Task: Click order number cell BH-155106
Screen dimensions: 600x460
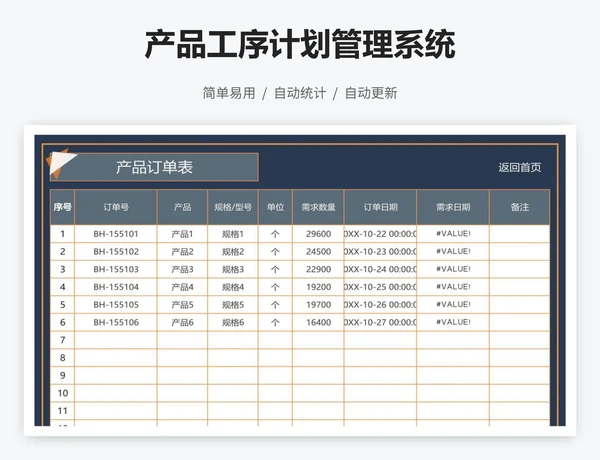Action: (116, 322)
